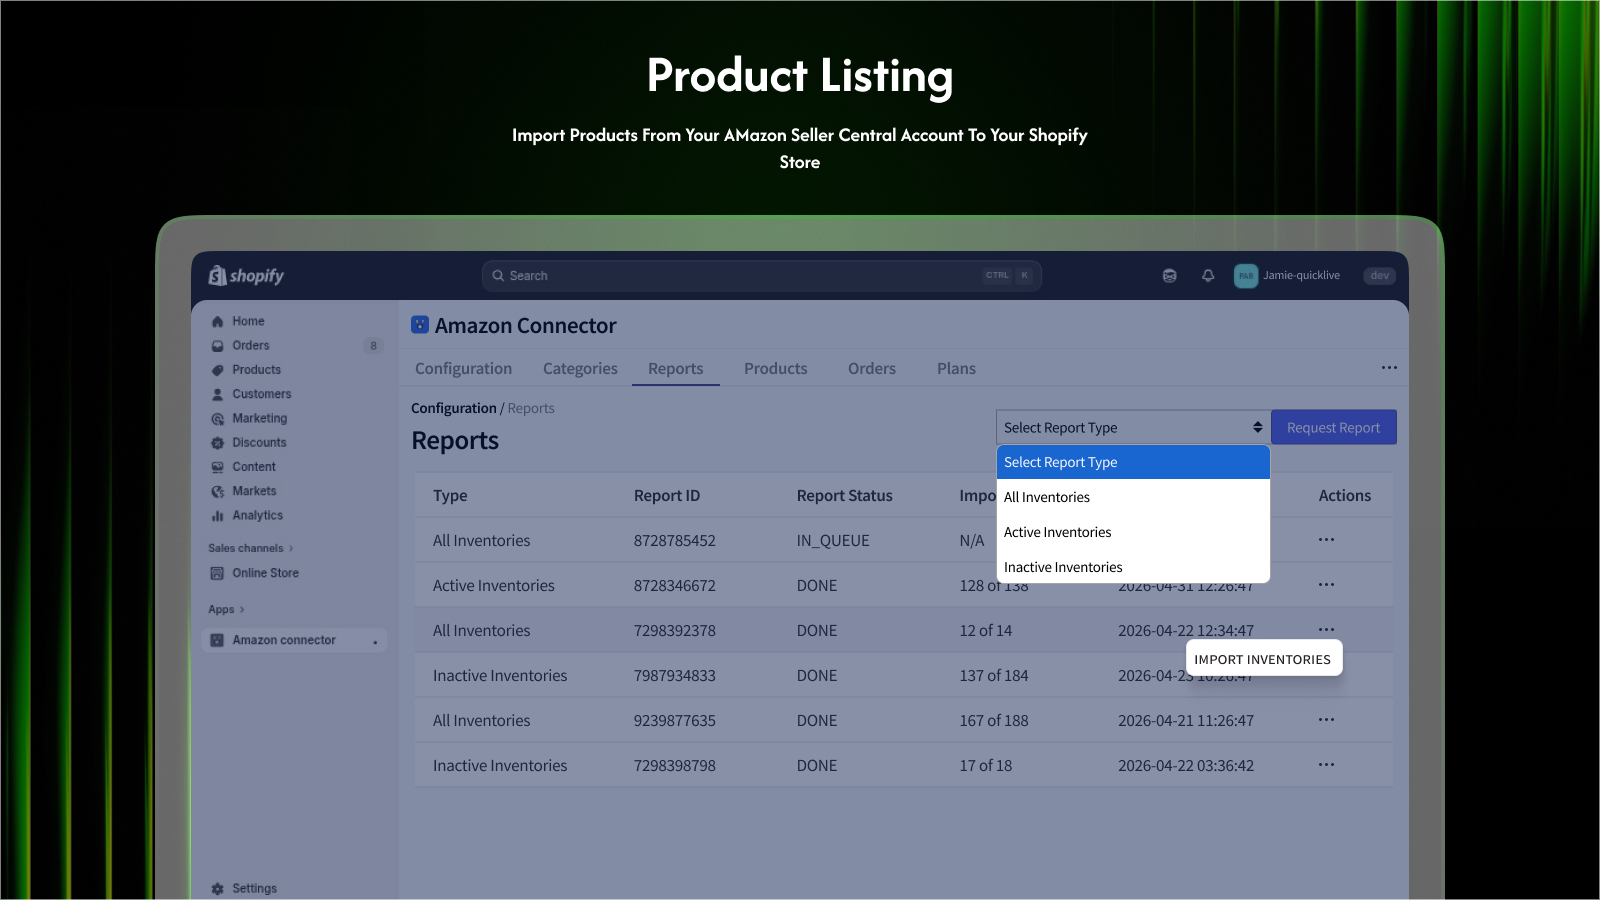The width and height of the screenshot is (1600, 900).
Task: Switch to the Plans tab
Action: pyautogui.click(x=956, y=368)
